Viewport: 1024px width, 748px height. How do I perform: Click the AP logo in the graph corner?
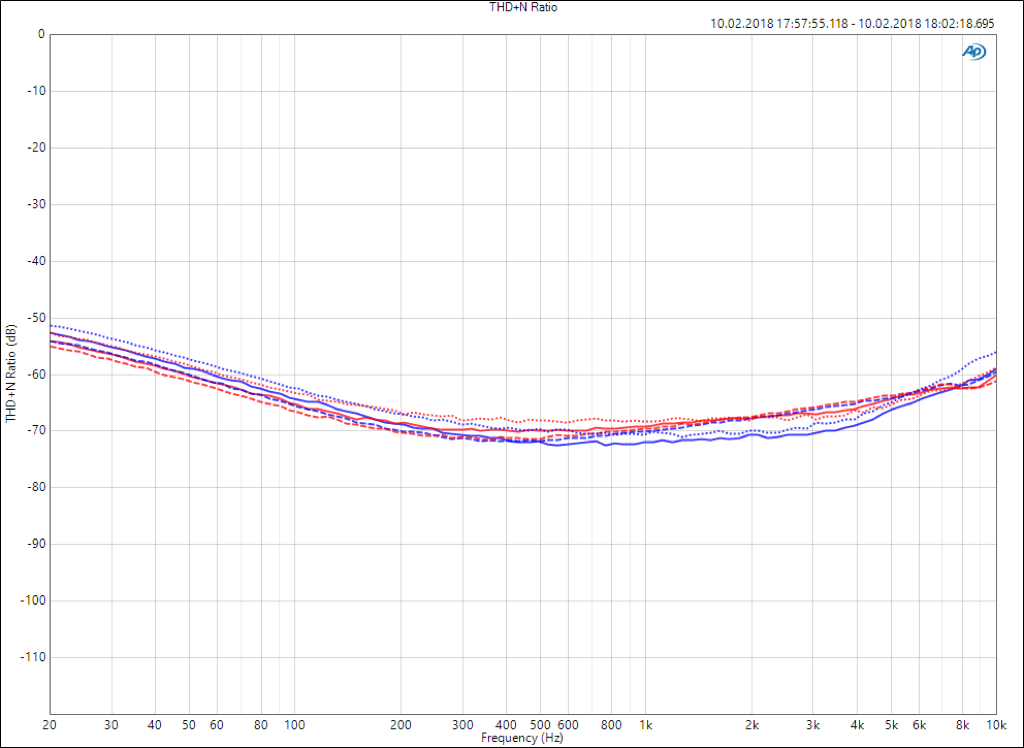click(x=972, y=51)
